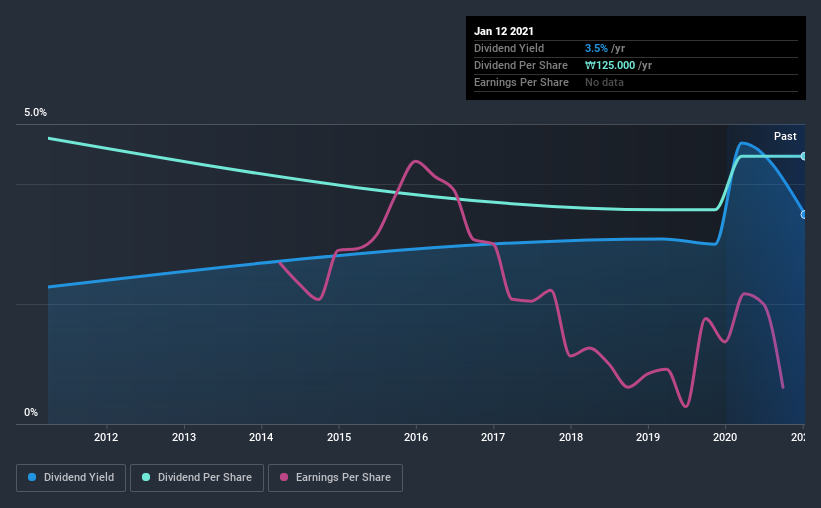Screen dimensions: 821x508
Task: Click the blue Dividend Yield legend dot
Action: click(x=32, y=477)
